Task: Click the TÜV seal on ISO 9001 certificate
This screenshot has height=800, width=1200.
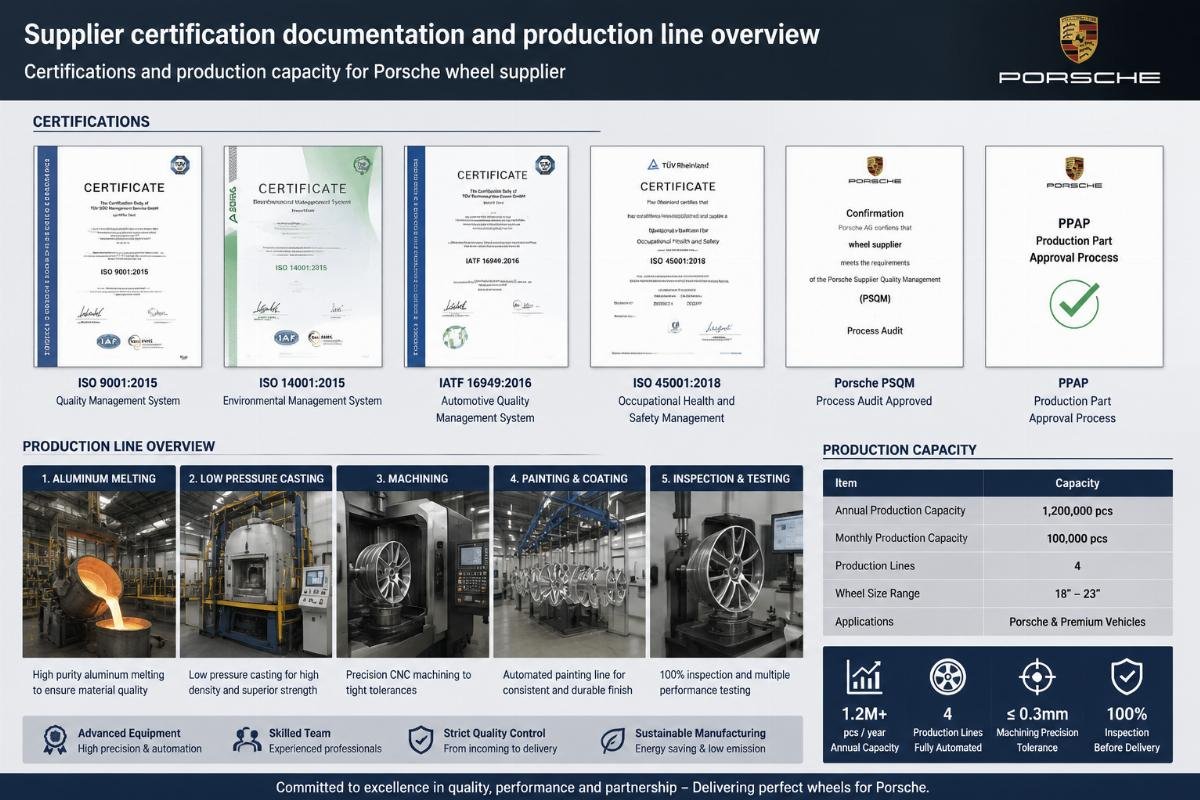Action: pos(181,164)
